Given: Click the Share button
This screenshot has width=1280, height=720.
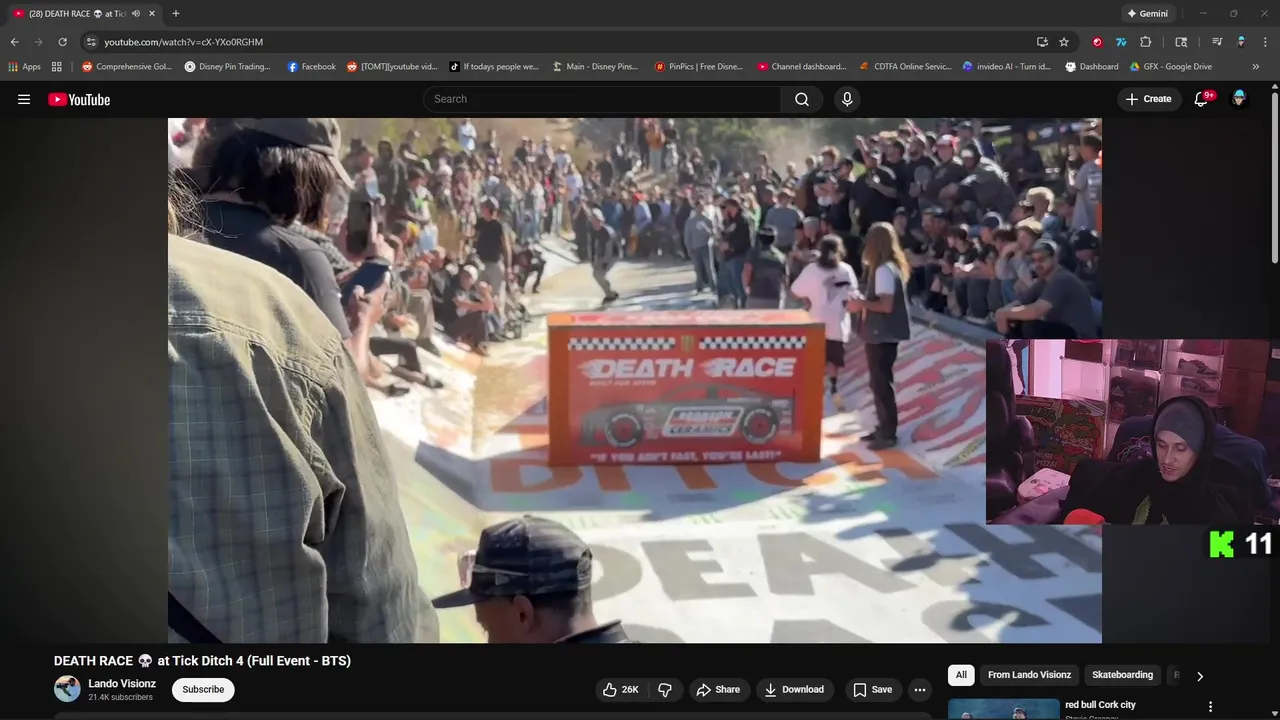Looking at the screenshot, I should pos(718,690).
